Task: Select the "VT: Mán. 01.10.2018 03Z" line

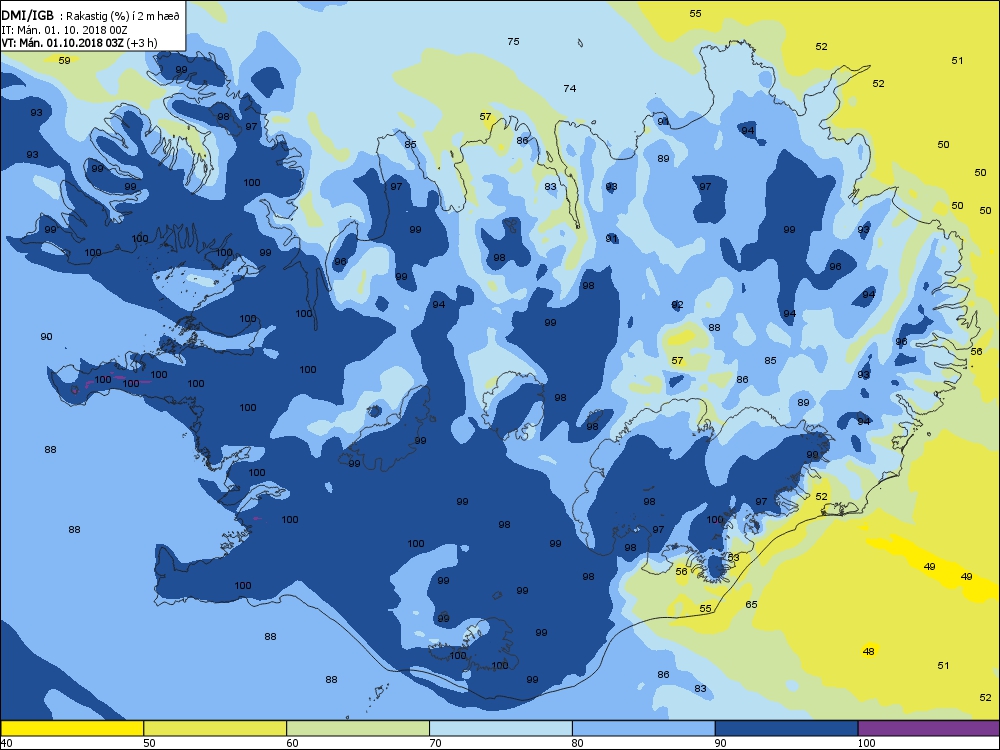Action: point(62,43)
